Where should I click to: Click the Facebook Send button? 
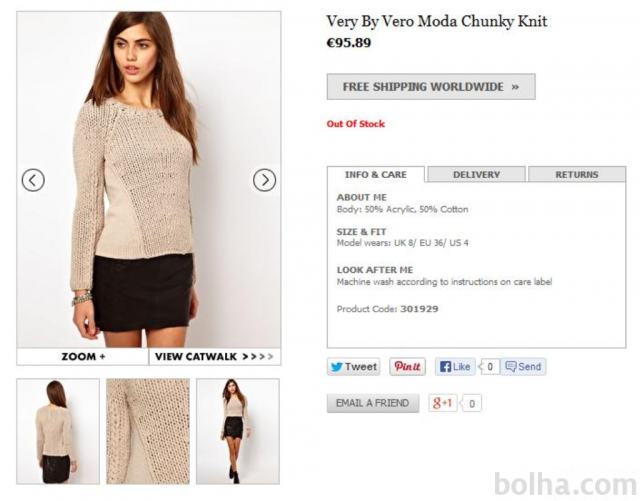[523, 367]
